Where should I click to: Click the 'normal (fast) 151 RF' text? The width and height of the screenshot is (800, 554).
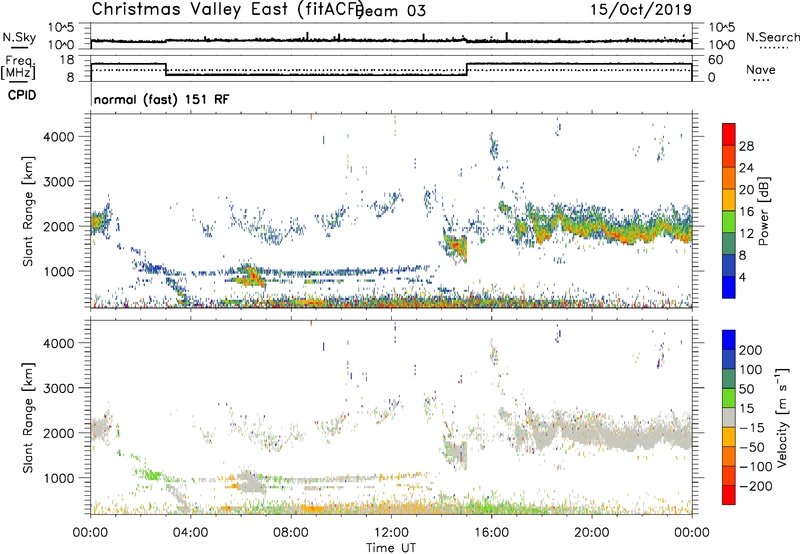(x=161, y=99)
